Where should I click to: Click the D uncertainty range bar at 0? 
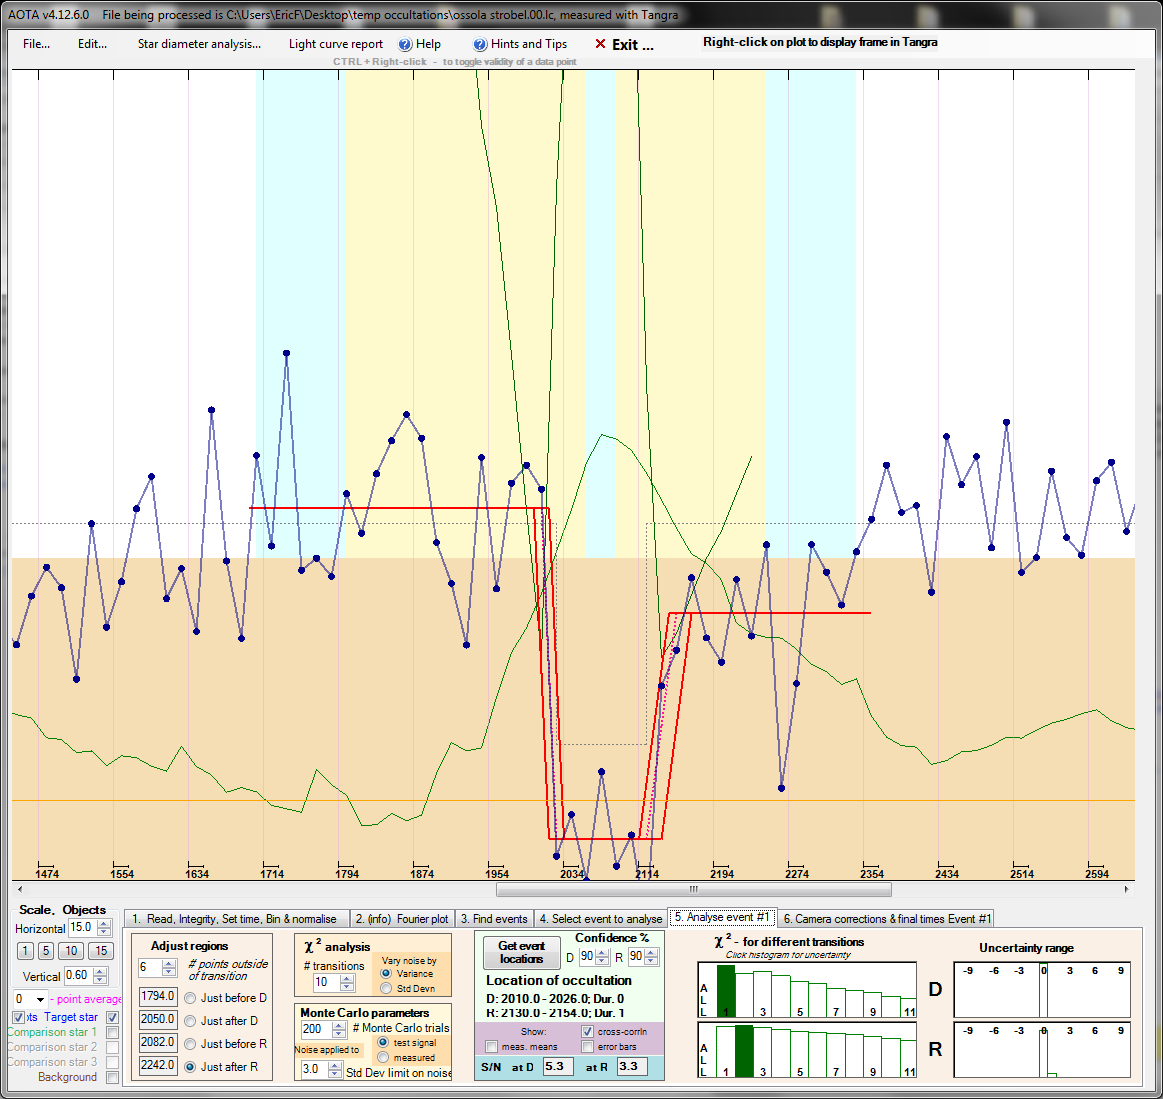click(1044, 991)
